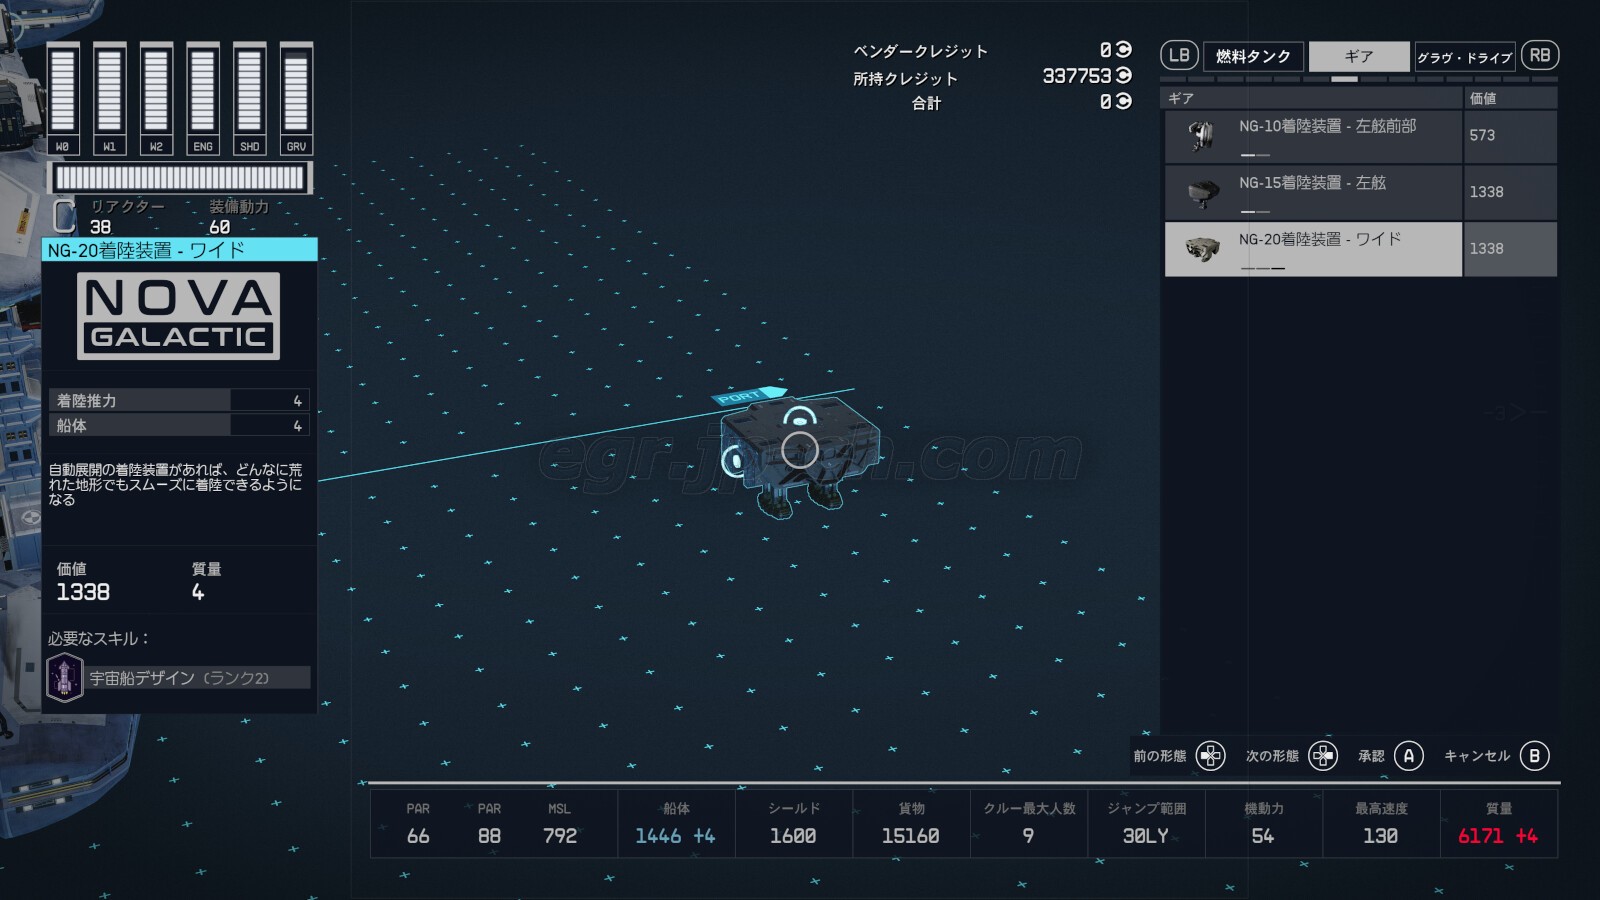The height and width of the screenshot is (900, 1600).
Task: Click the B cancel button icon
Action: (x=1534, y=756)
